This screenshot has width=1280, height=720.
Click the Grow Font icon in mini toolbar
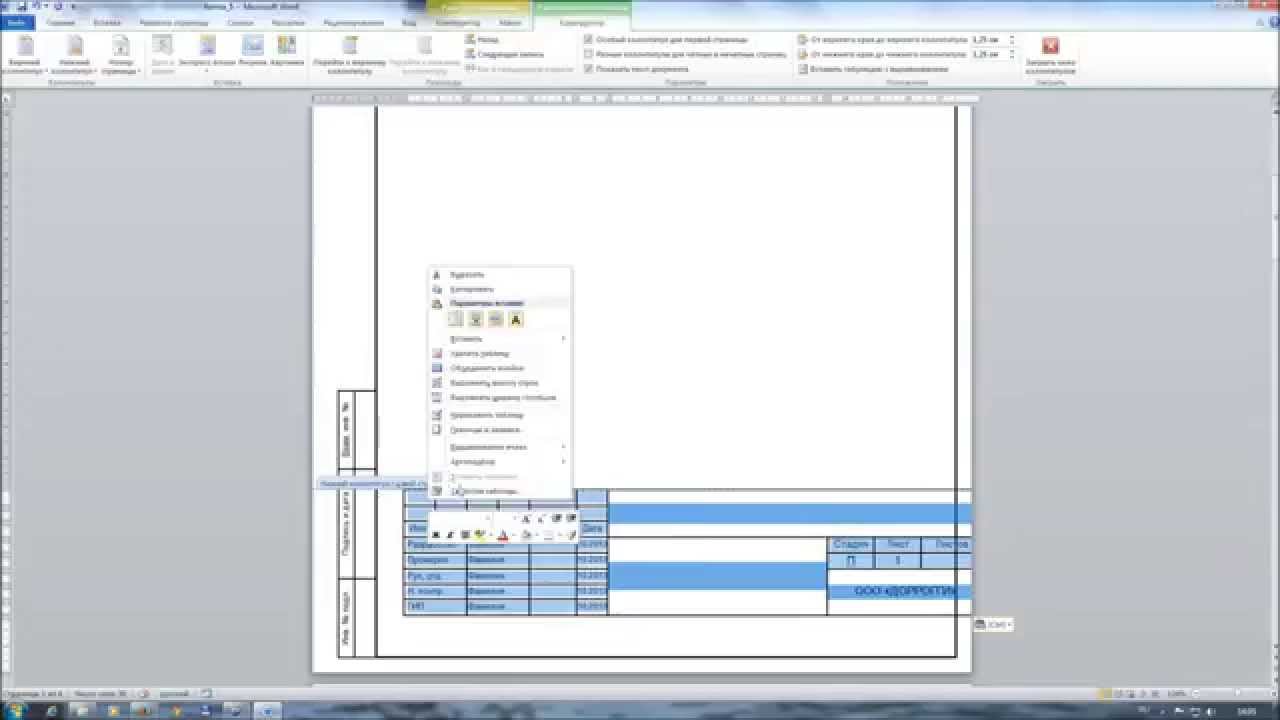pyautogui.click(x=525, y=518)
